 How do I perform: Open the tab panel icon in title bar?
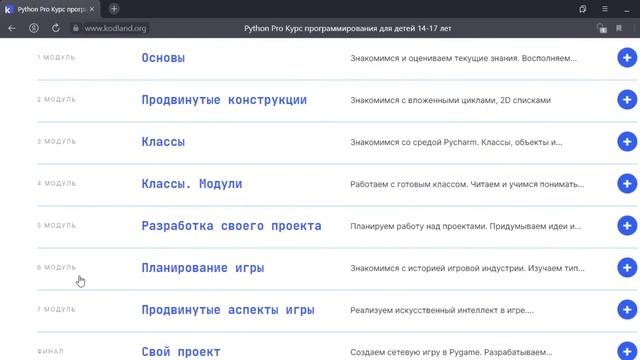[x=582, y=9]
